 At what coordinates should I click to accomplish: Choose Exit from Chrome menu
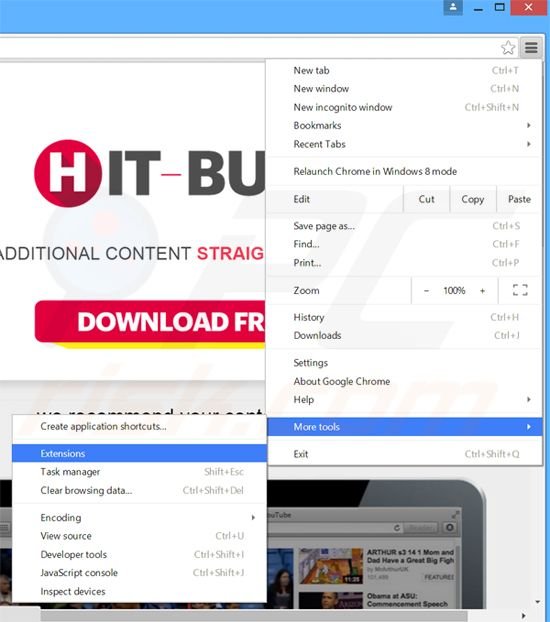pyautogui.click(x=405, y=454)
